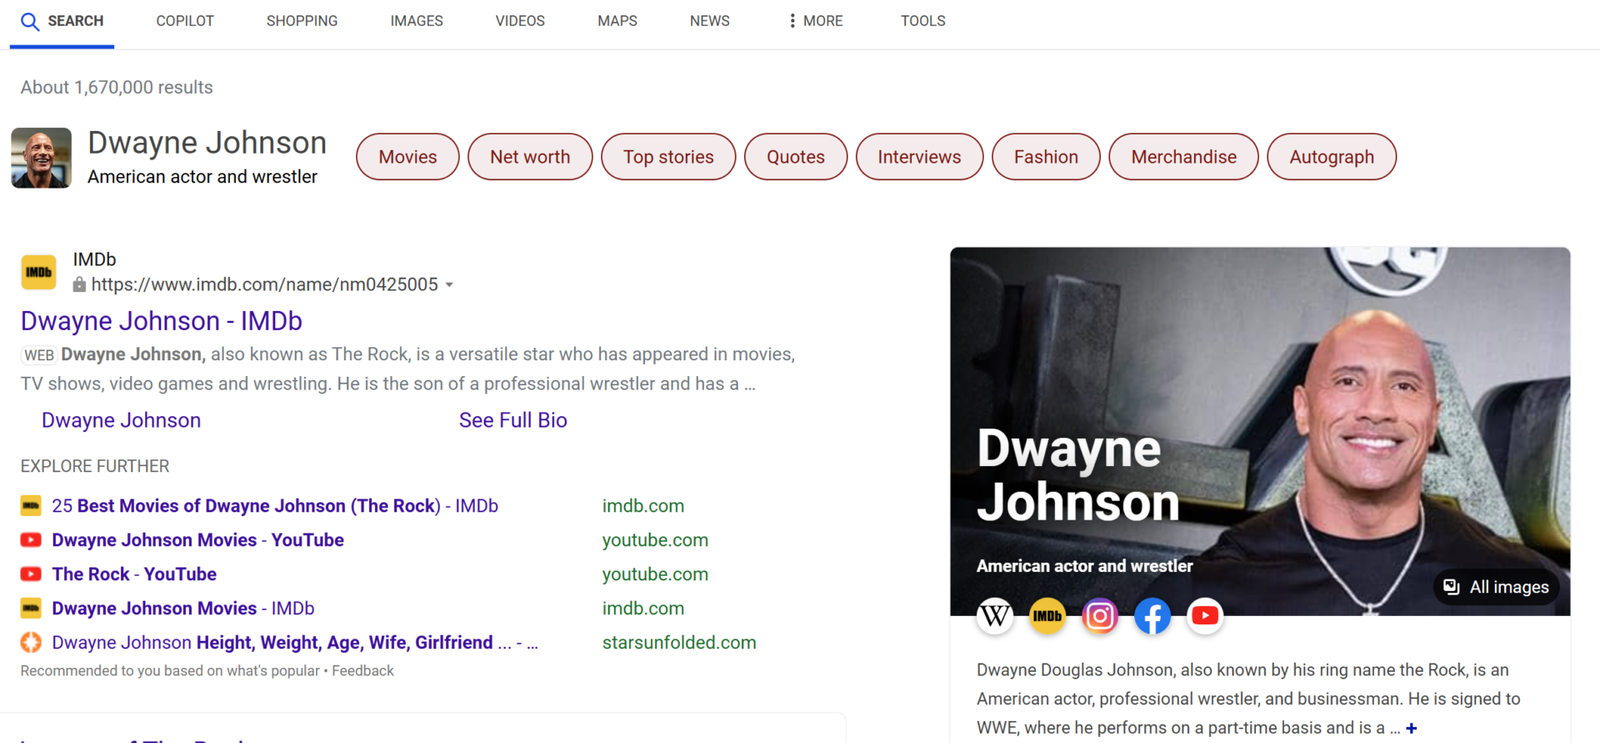Open the Facebook profile icon

[1152, 616]
